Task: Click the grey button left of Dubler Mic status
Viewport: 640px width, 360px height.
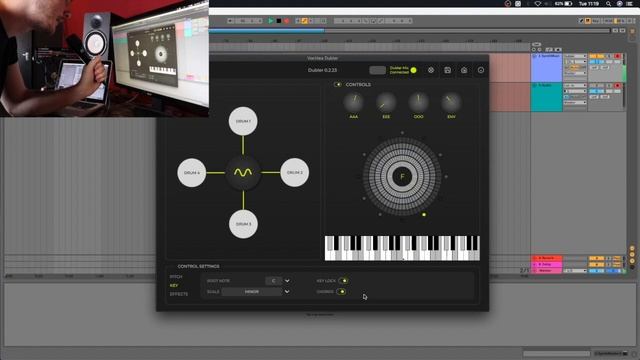Action: point(378,70)
